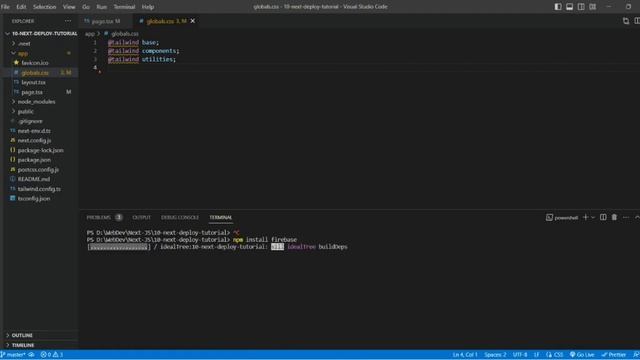Click Synchronize Changes icon in status bar
Screen dimensions: 640x360
pos(31,355)
